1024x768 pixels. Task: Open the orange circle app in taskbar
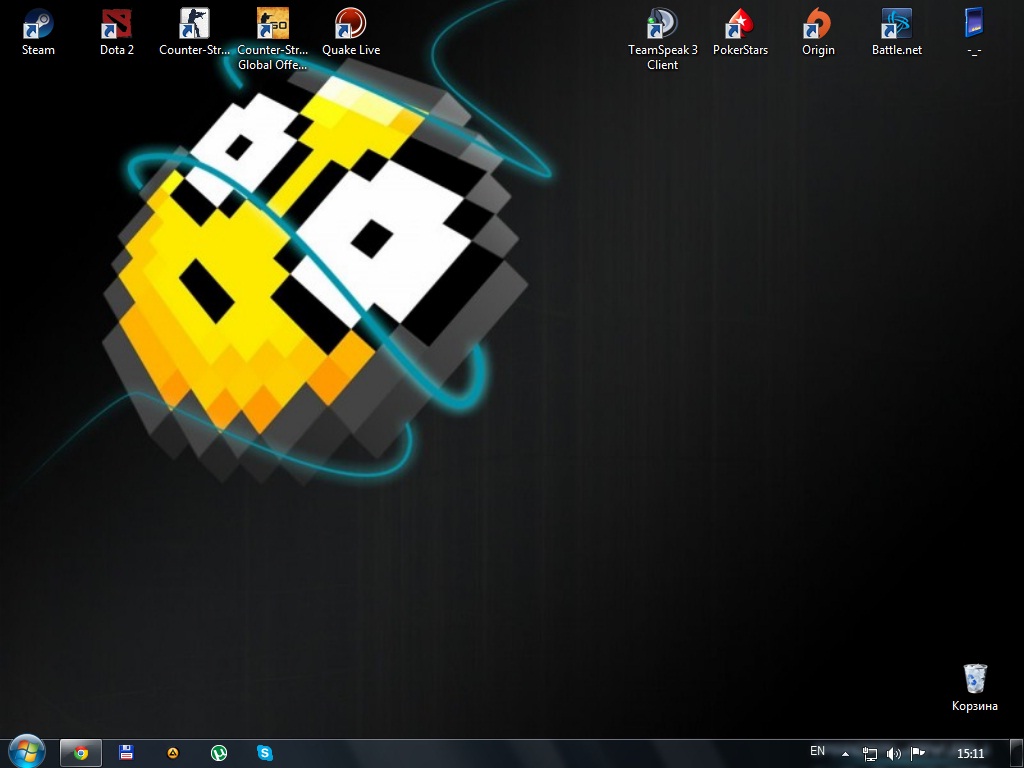(172, 753)
